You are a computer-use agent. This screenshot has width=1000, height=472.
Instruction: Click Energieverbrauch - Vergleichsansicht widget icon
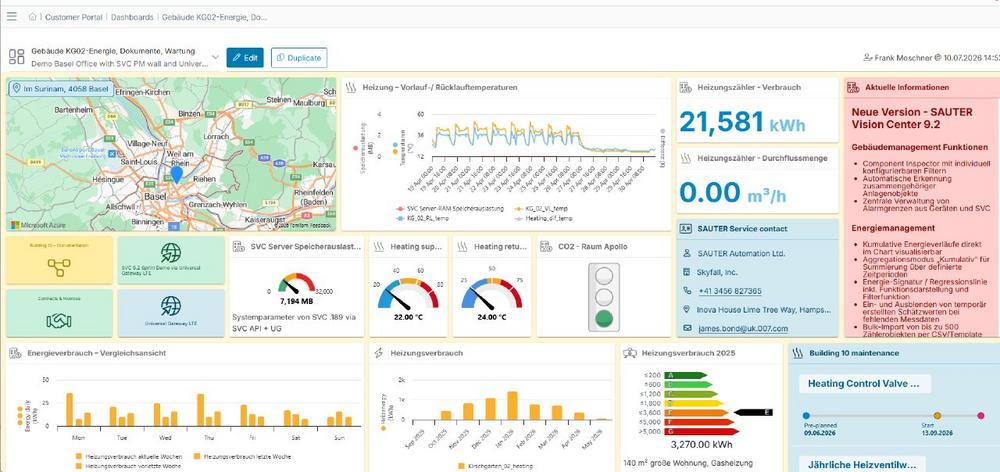coord(15,353)
